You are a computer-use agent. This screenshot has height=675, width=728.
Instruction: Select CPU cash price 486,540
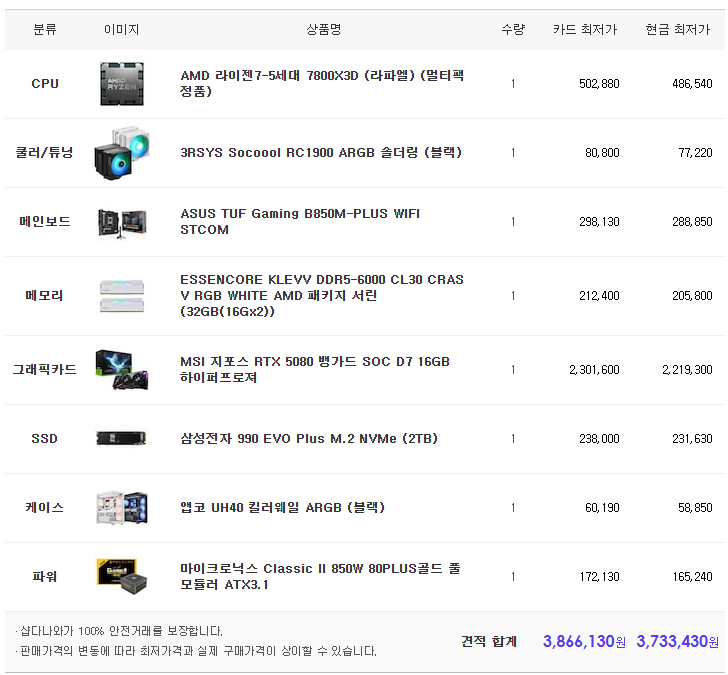point(692,84)
